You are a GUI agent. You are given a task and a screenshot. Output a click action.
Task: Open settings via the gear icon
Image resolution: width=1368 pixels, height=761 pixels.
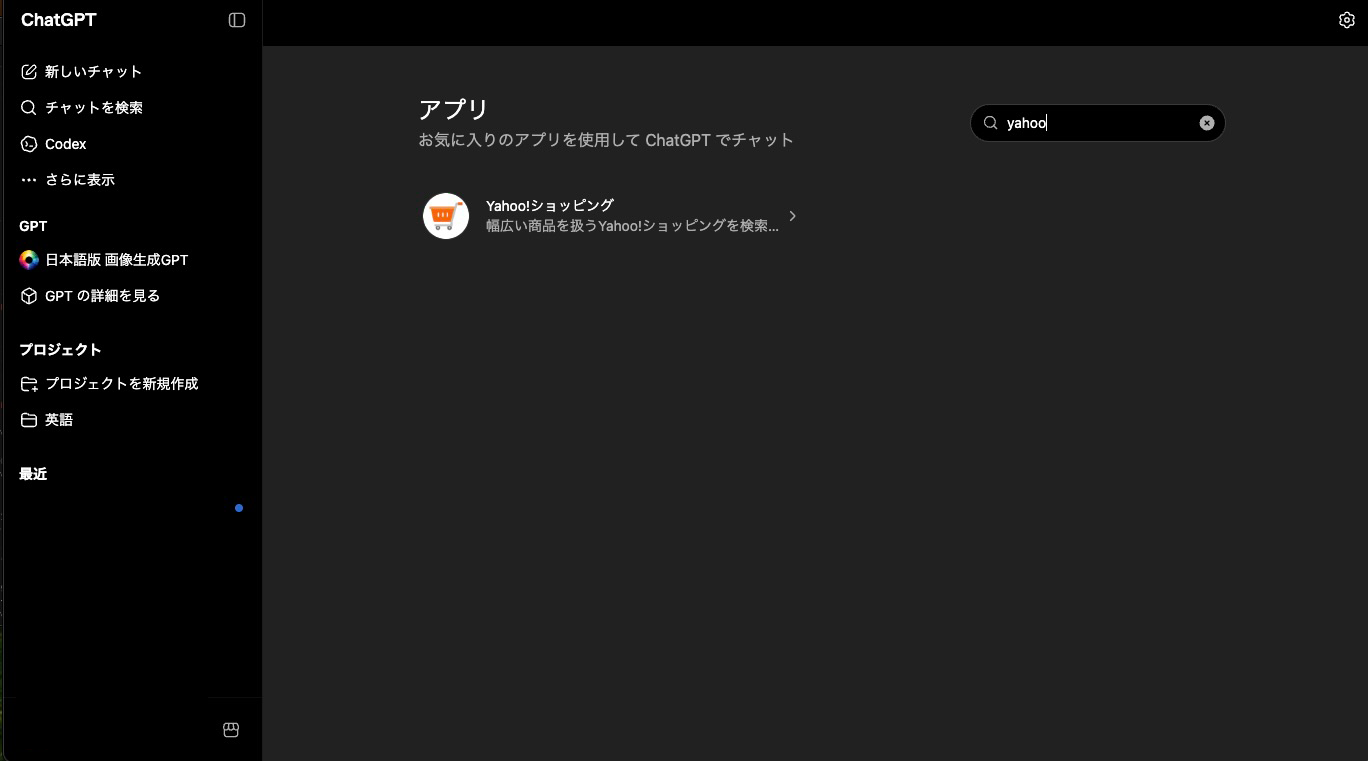tap(1346, 20)
